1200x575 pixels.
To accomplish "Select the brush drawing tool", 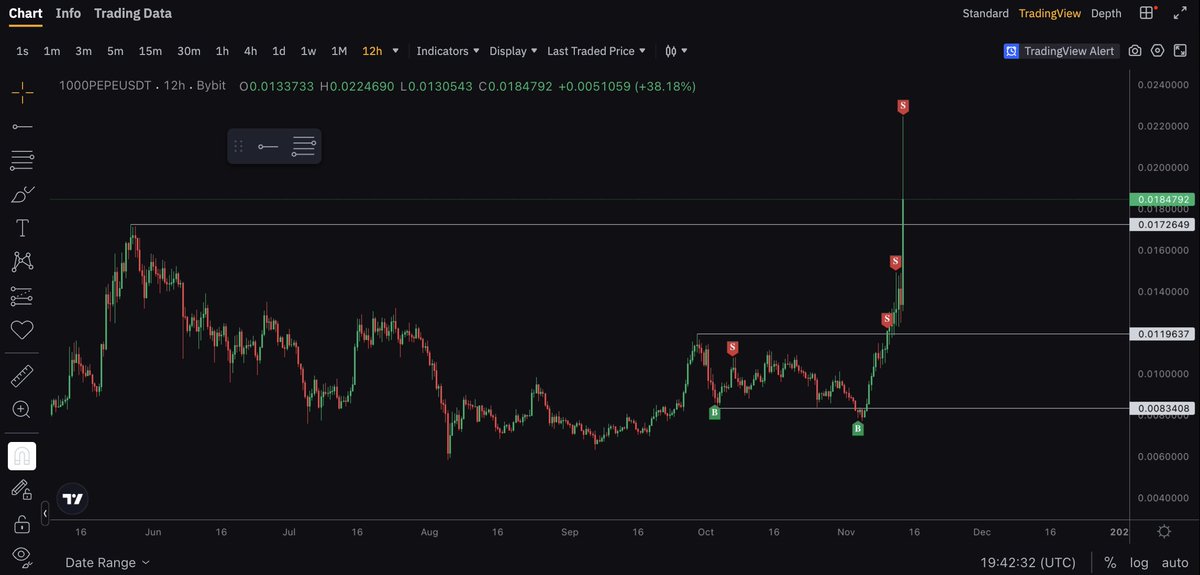I will (x=22, y=194).
